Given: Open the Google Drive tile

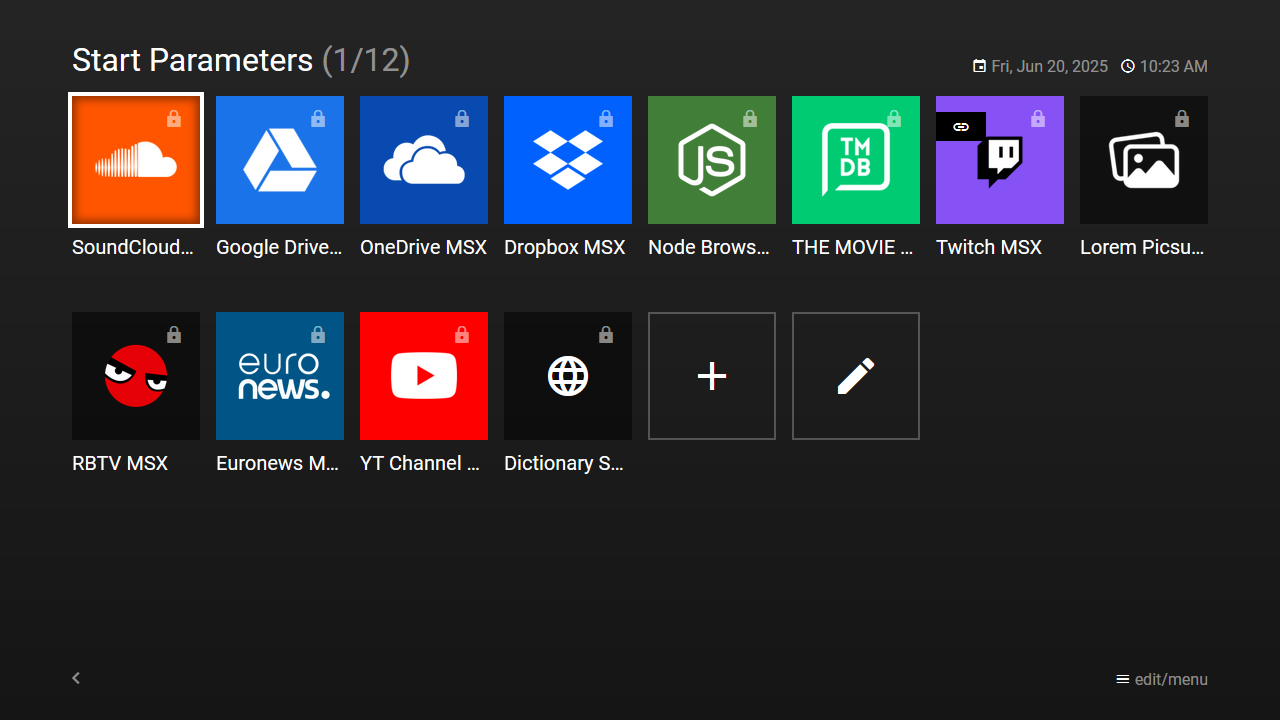Looking at the screenshot, I should pyautogui.click(x=280, y=160).
